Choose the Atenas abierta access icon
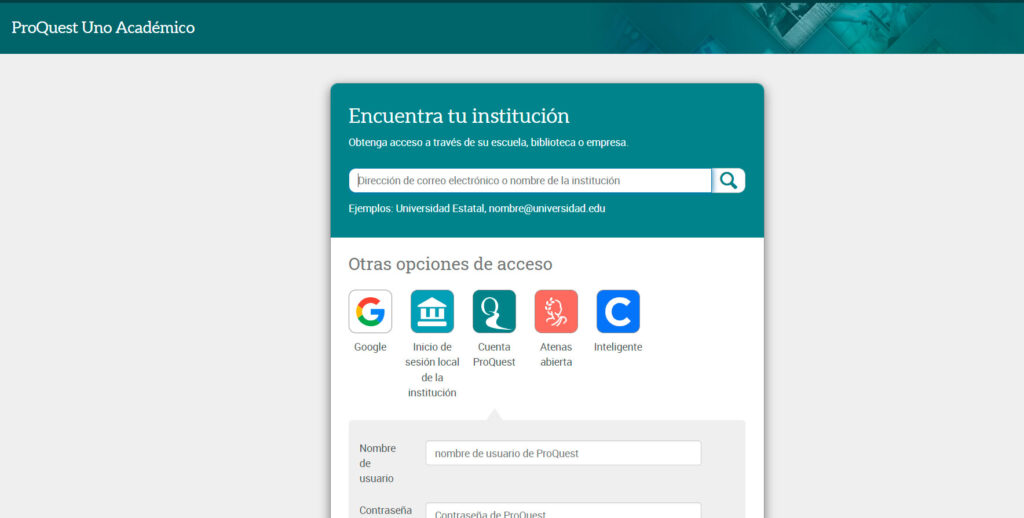Screen dimensions: 1024x518 point(556,312)
